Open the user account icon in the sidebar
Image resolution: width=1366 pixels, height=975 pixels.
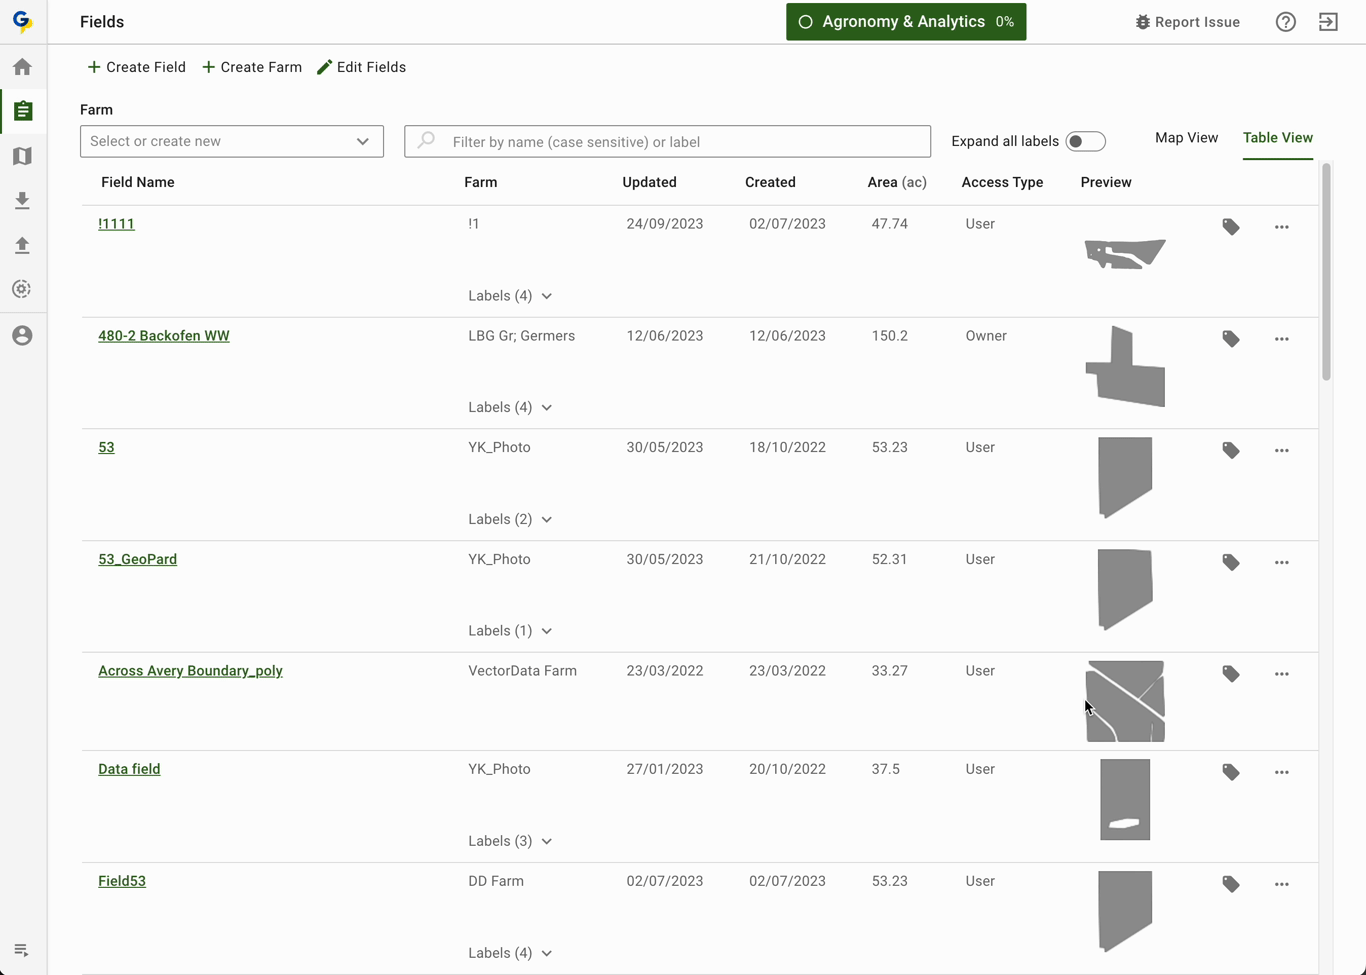22,336
